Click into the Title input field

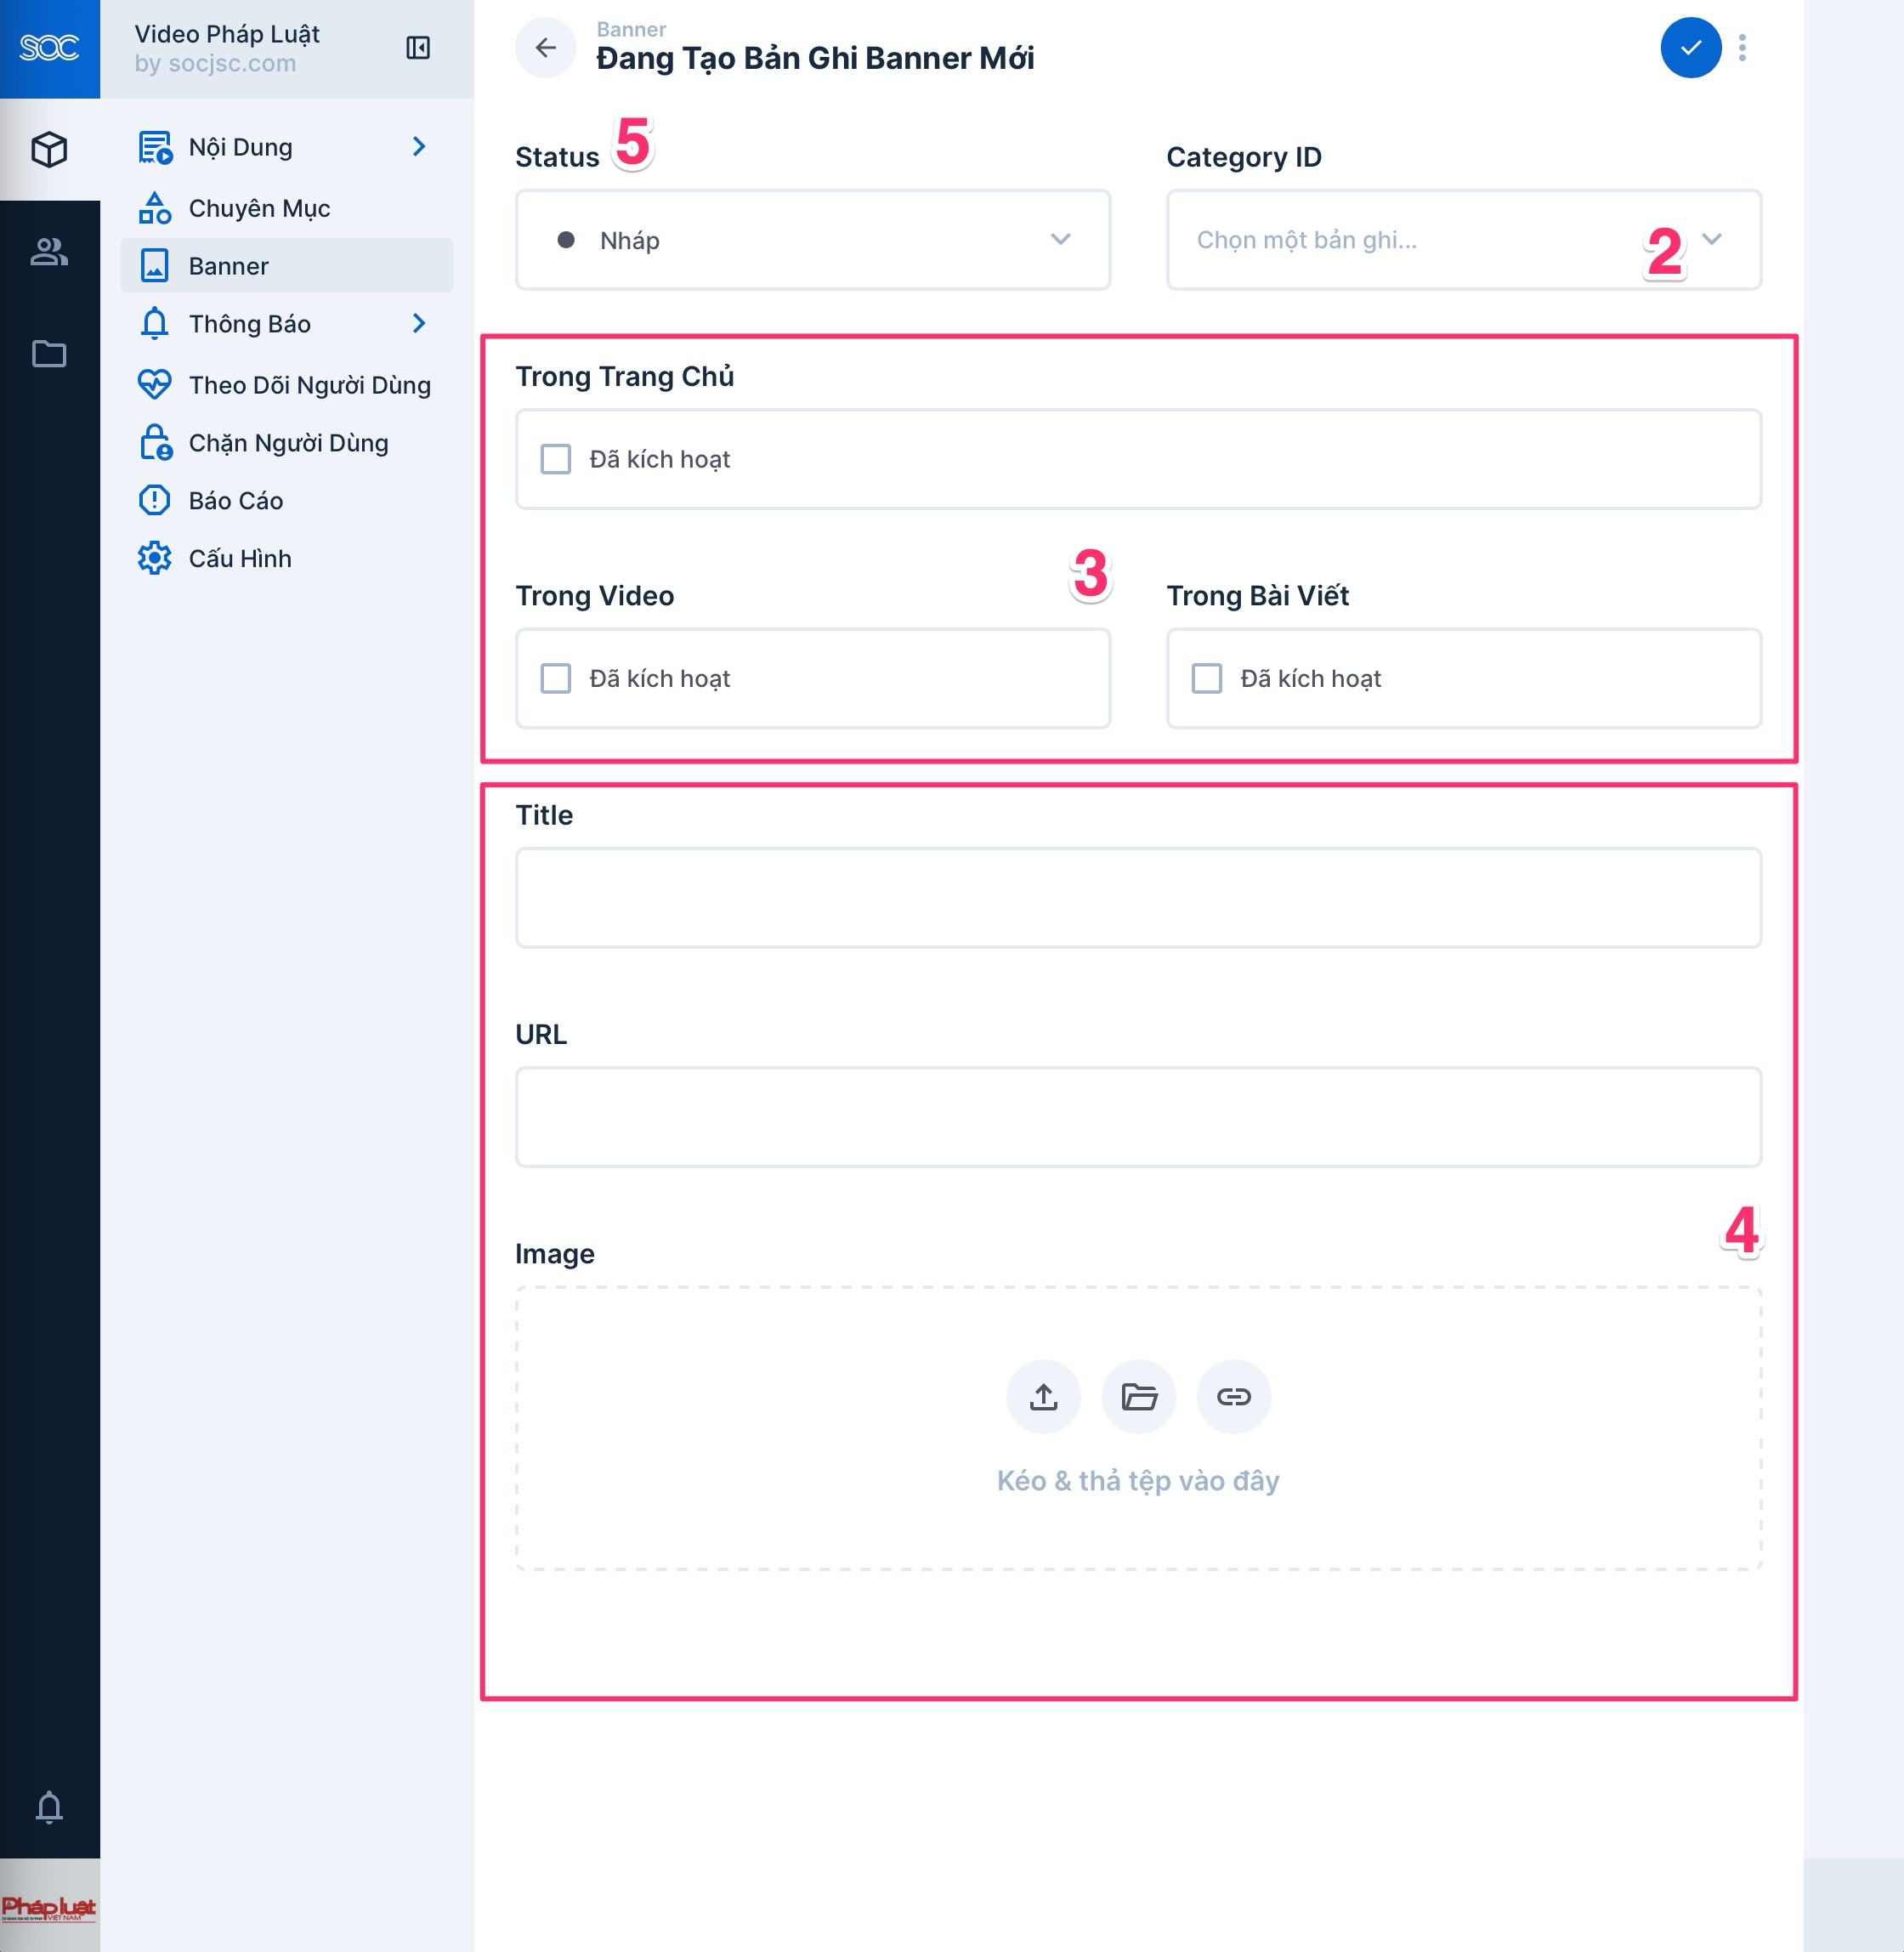click(x=1137, y=897)
